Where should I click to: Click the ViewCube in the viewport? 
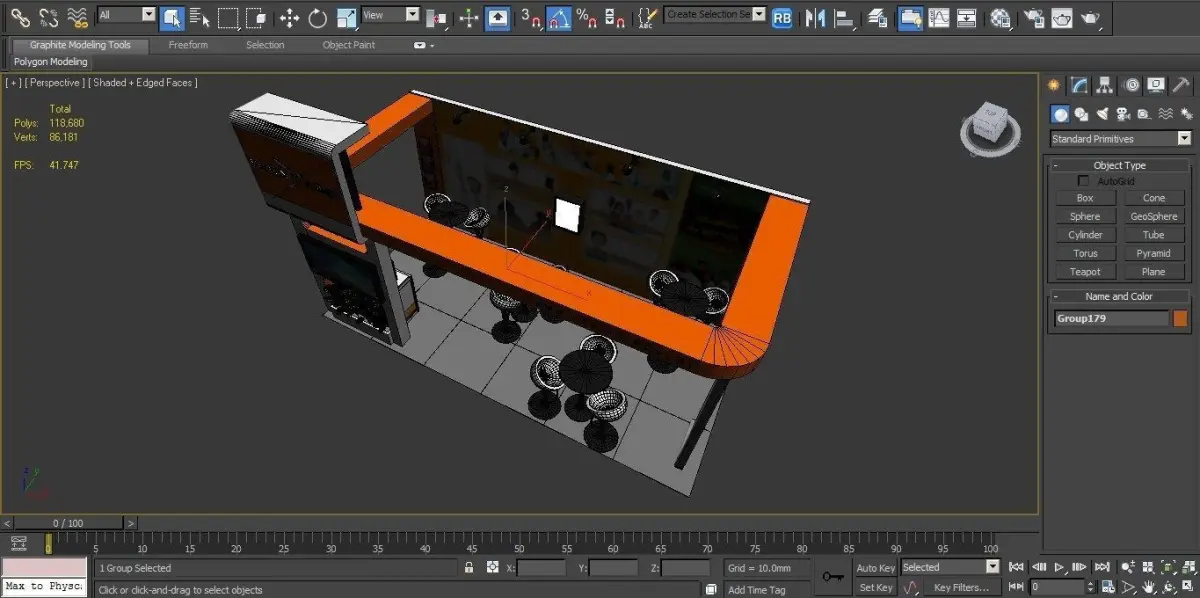click(x=990, y=128)
